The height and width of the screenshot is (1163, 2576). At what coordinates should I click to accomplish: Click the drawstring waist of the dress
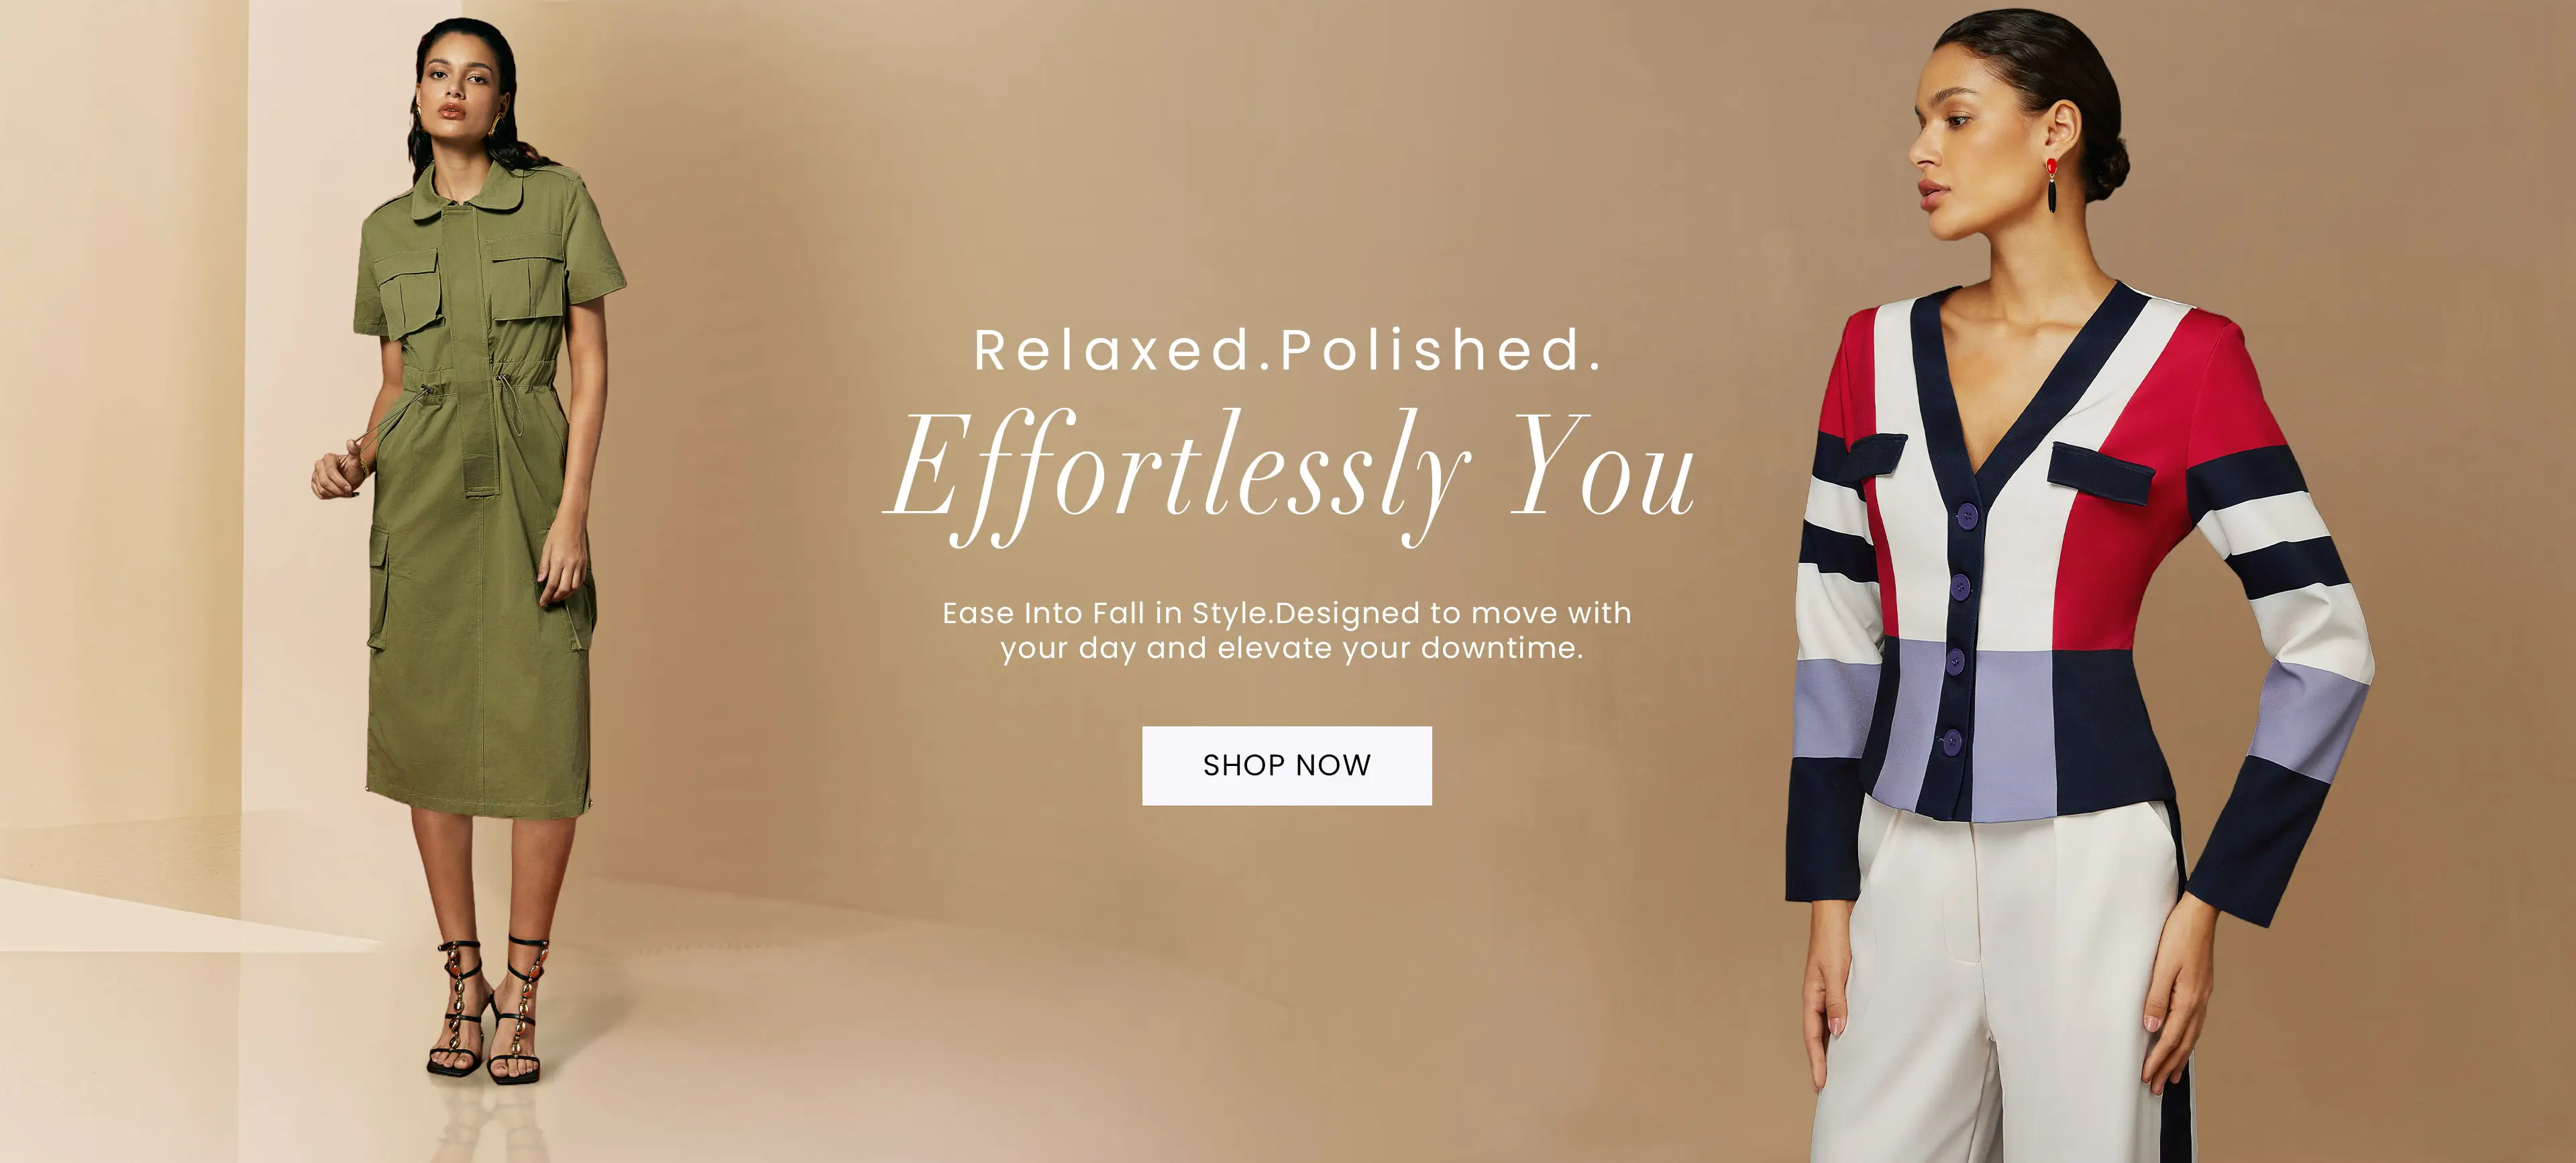480,385
